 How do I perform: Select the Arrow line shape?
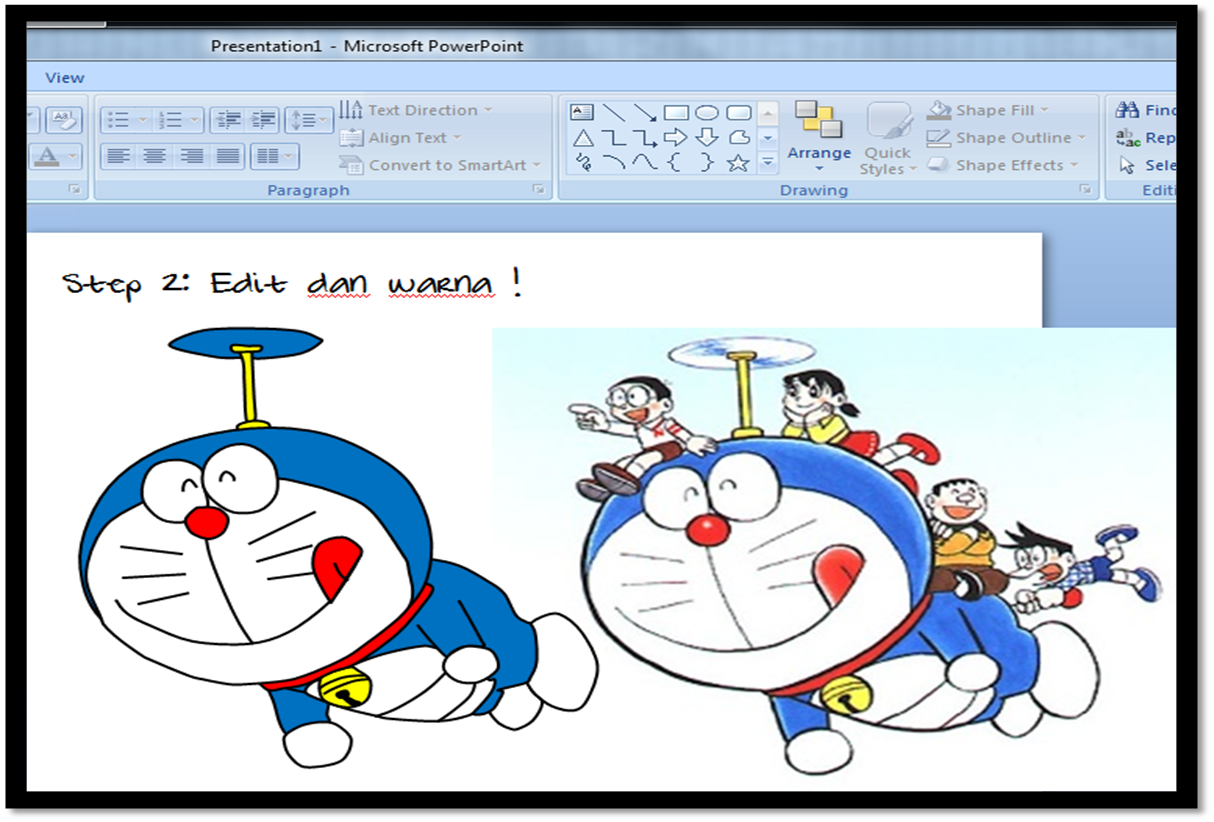(x=645, y=113)
